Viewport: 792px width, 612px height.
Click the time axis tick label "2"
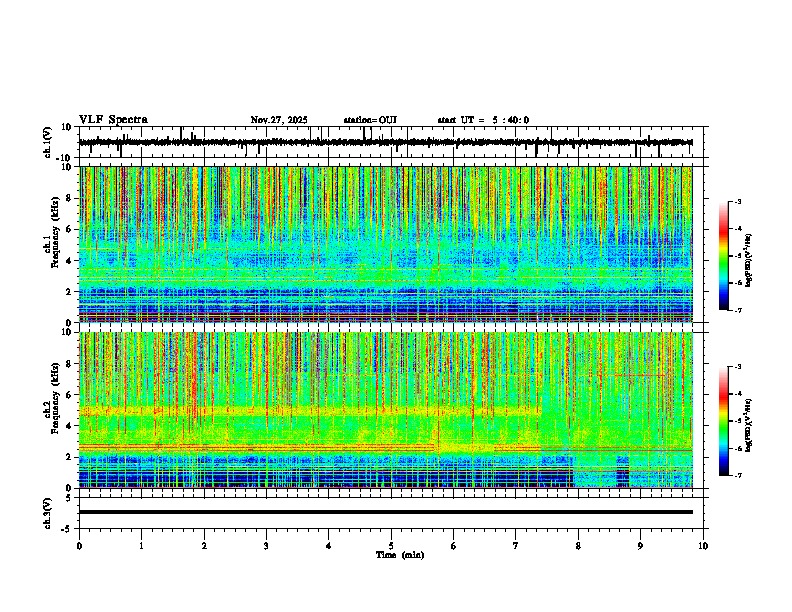click(x=204, y=546)
